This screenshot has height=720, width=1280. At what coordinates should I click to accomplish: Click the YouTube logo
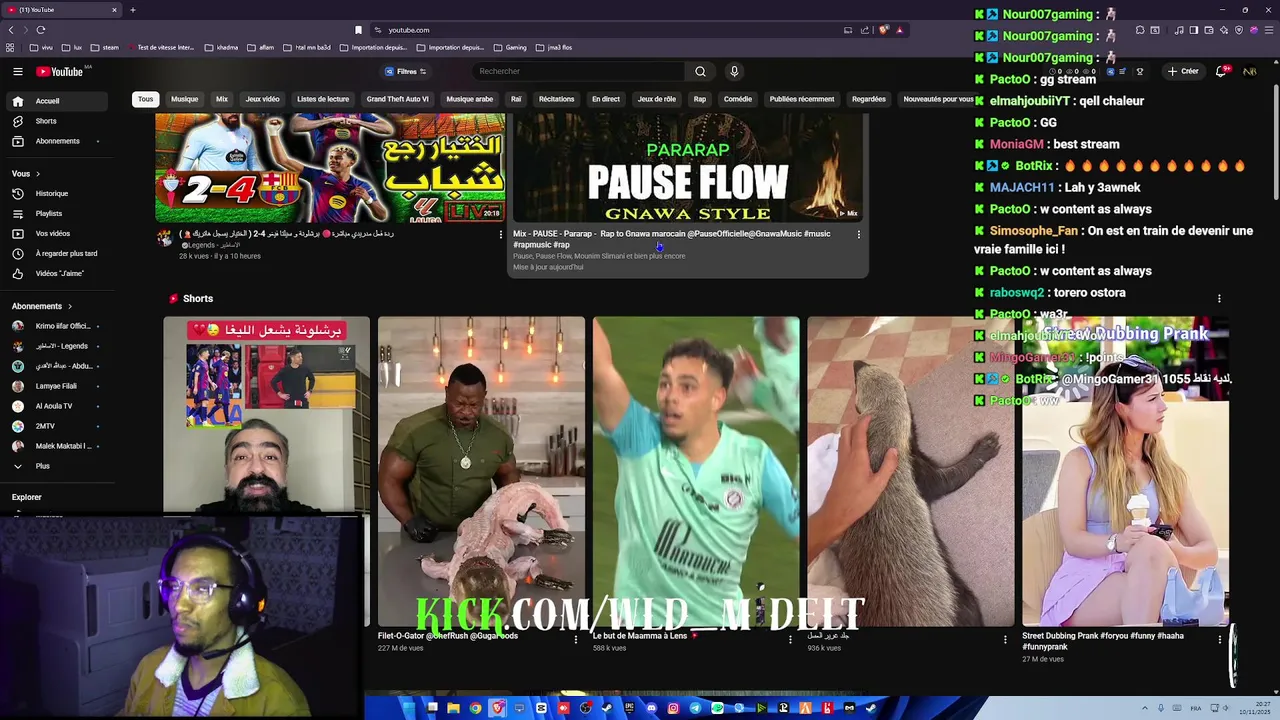[60, 71]
